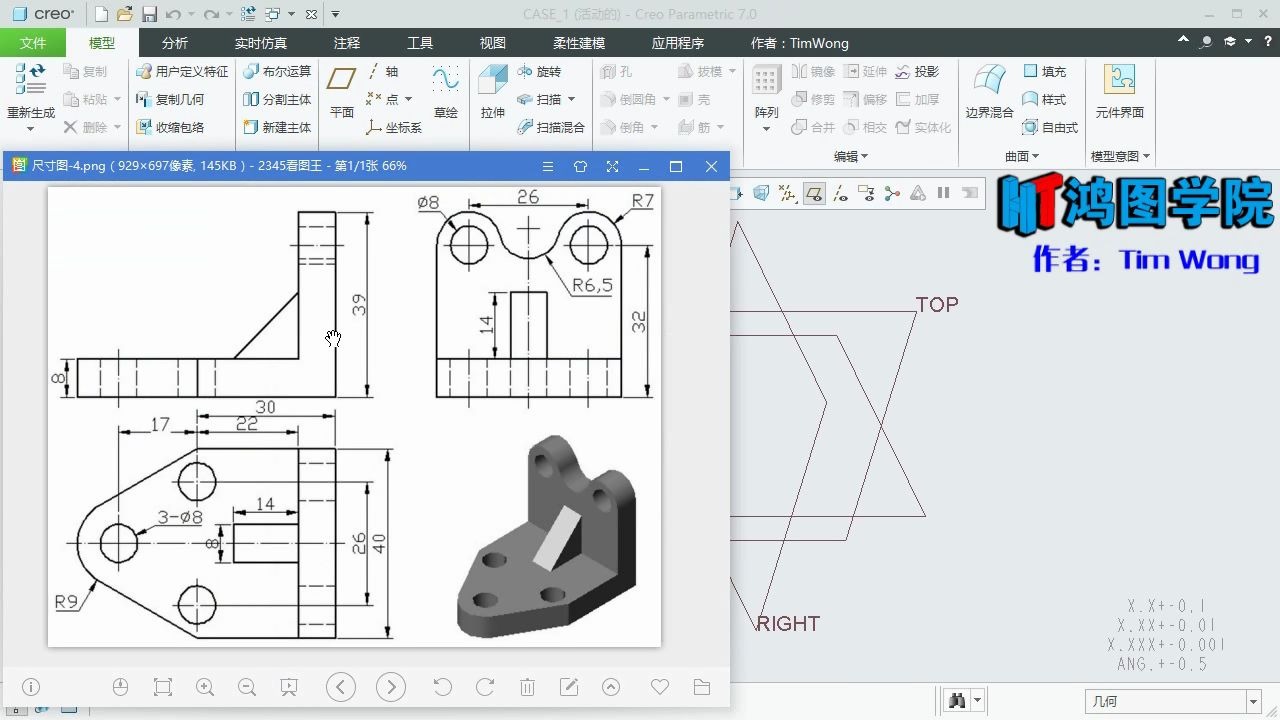Toggle like heart in image viewer
Image resolution: width=1280 pixels, height=720 pixels.
pos(659,687)
